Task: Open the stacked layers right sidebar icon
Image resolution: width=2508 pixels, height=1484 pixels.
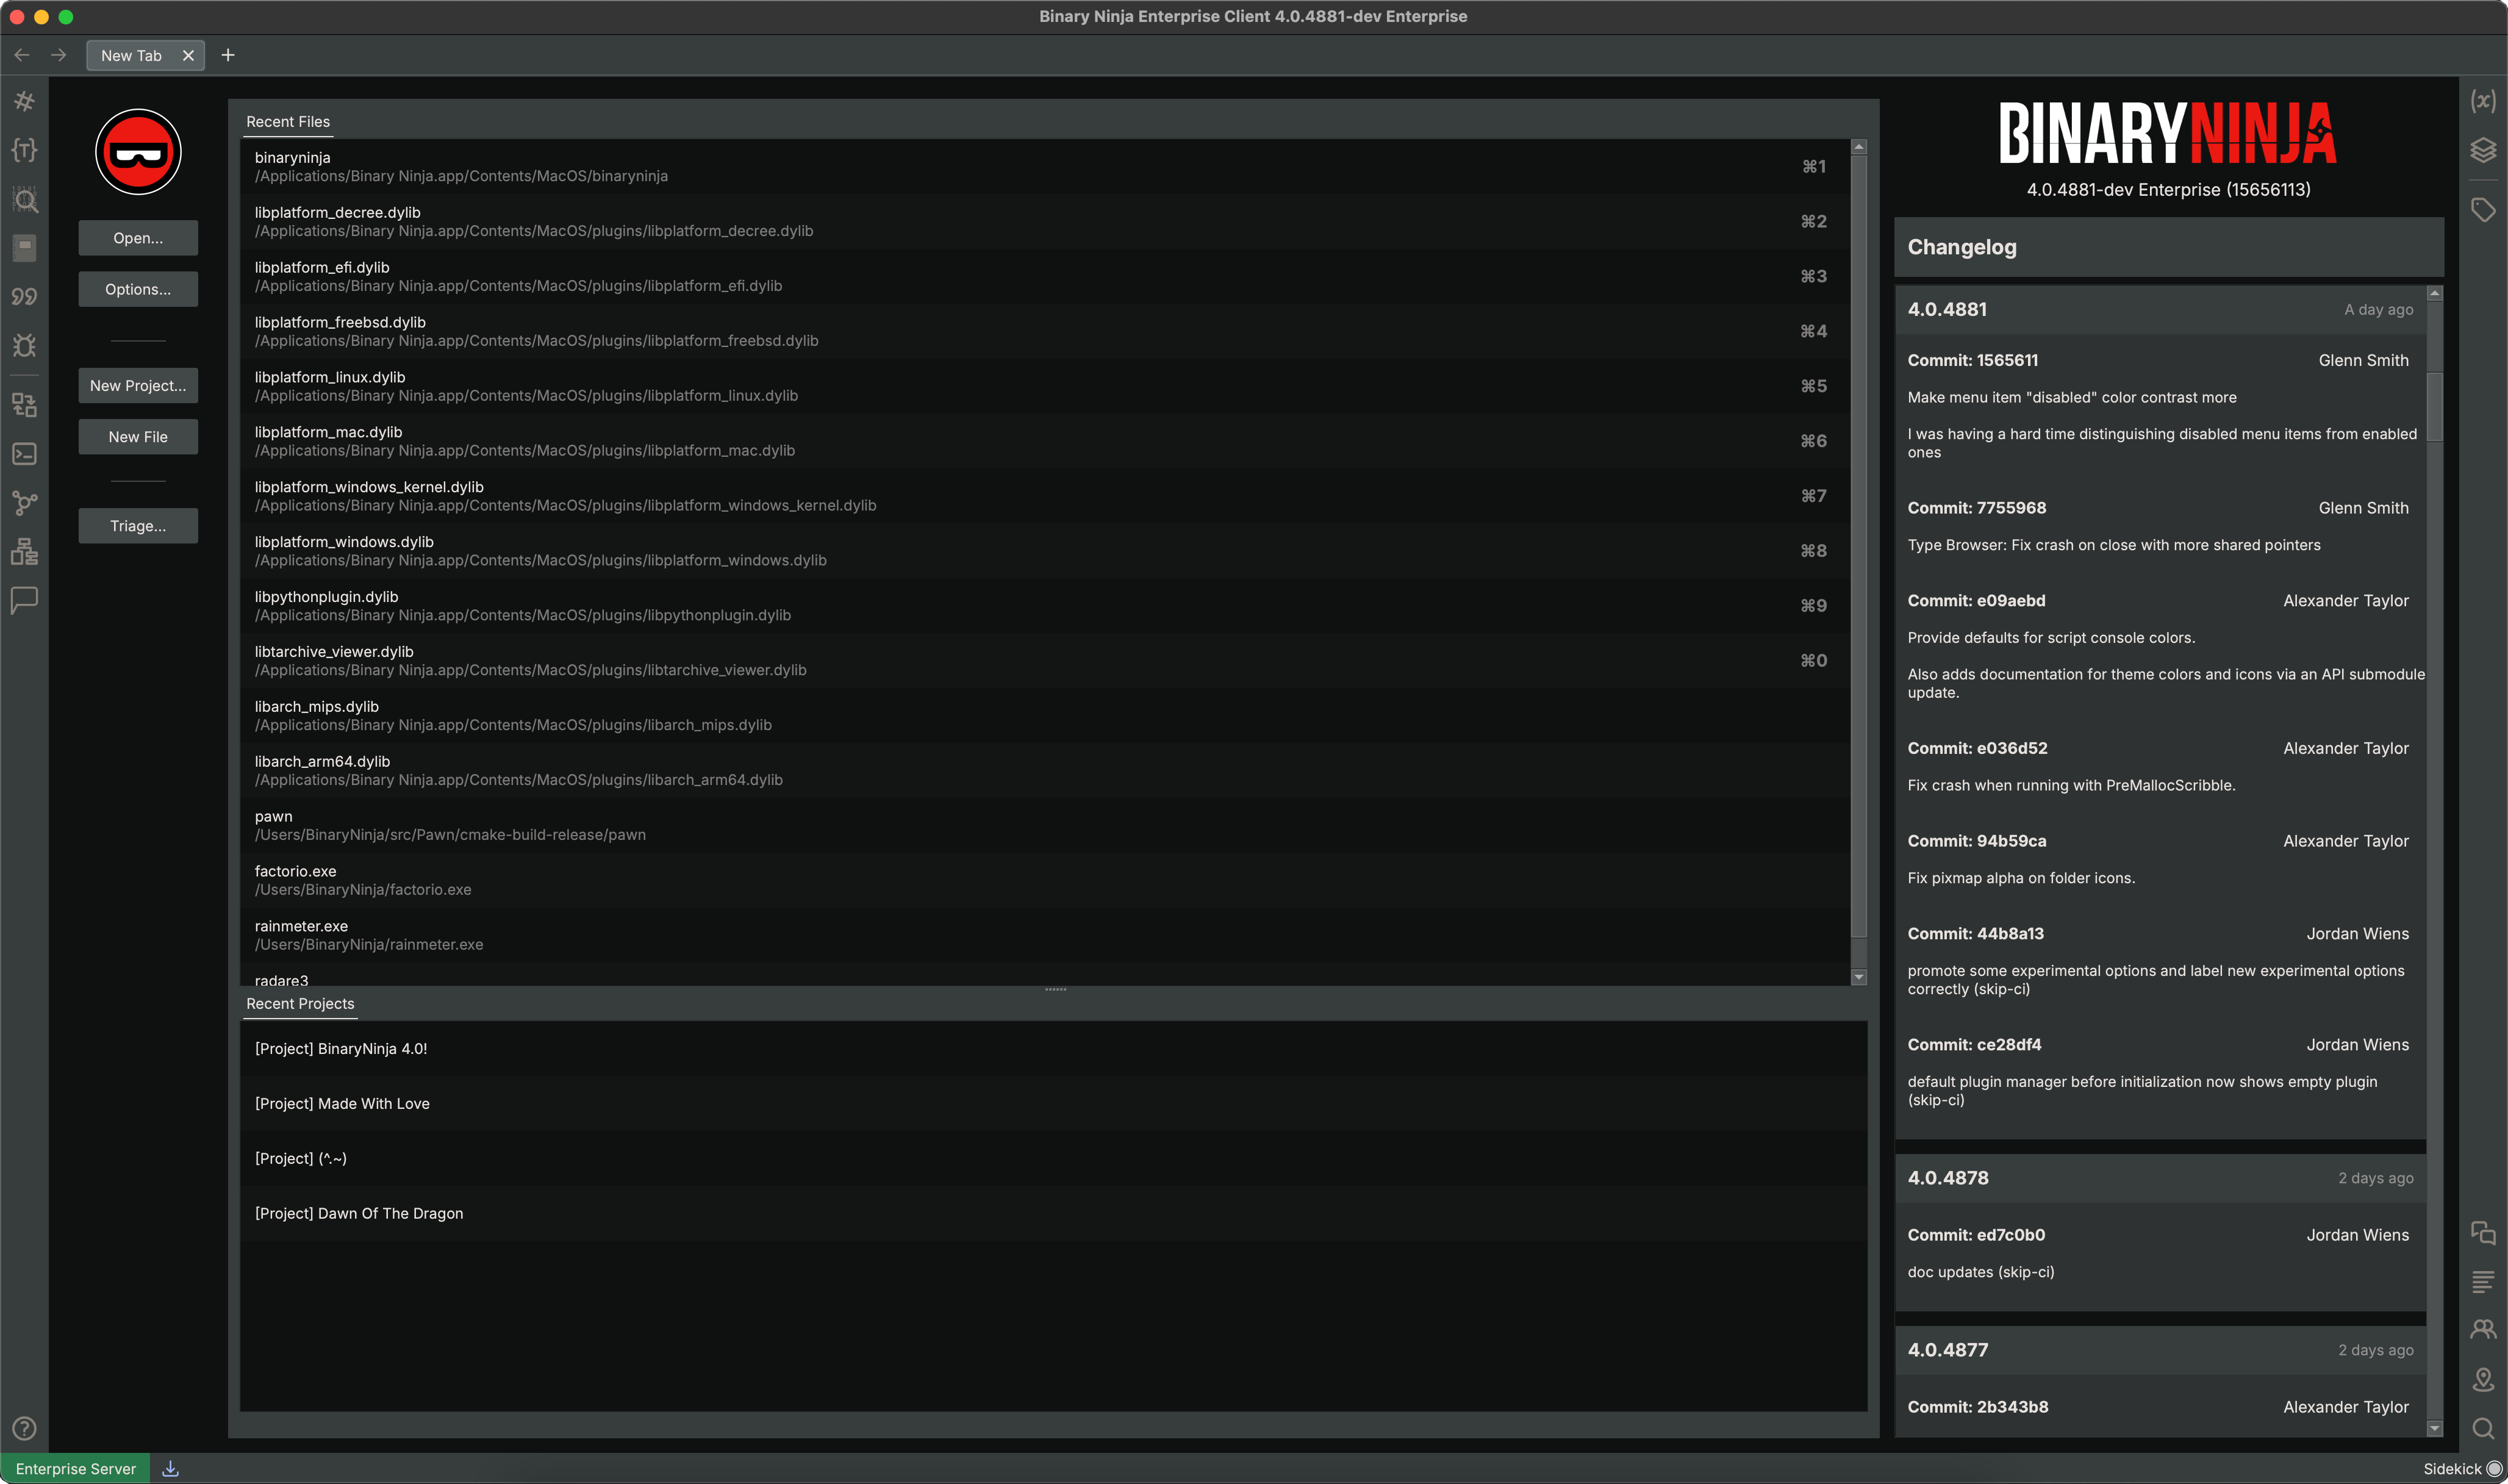Action: point(2483,150)
